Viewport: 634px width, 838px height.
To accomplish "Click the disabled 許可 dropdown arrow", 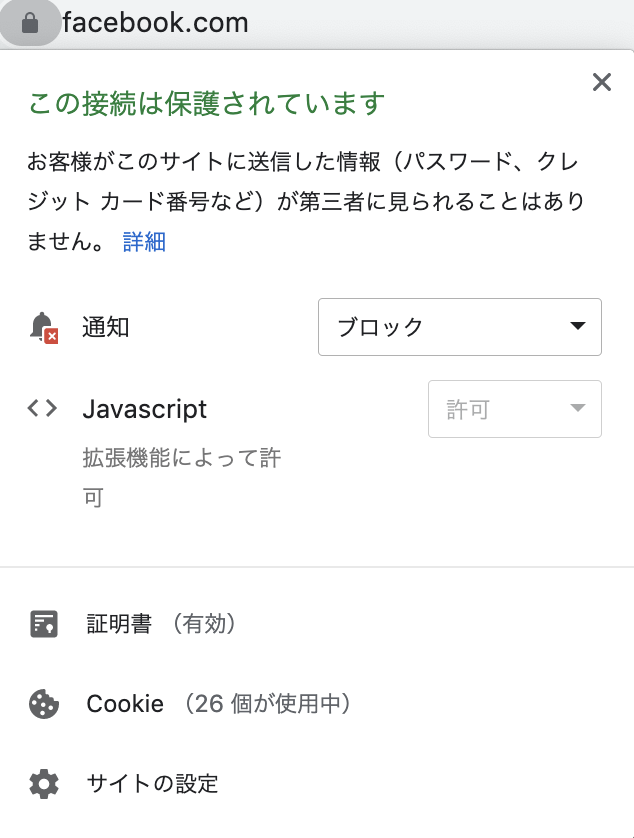I will click(x=578, y=409).
